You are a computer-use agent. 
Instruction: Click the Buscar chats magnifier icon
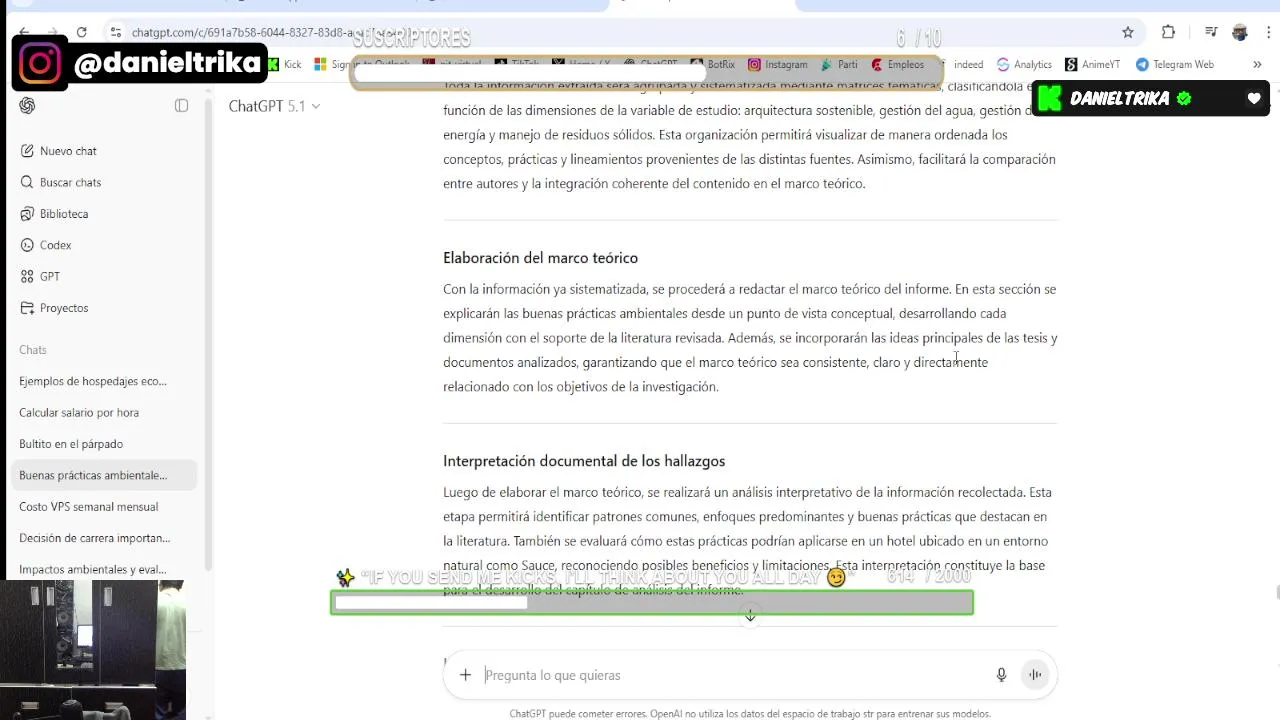tap(27, 182)
